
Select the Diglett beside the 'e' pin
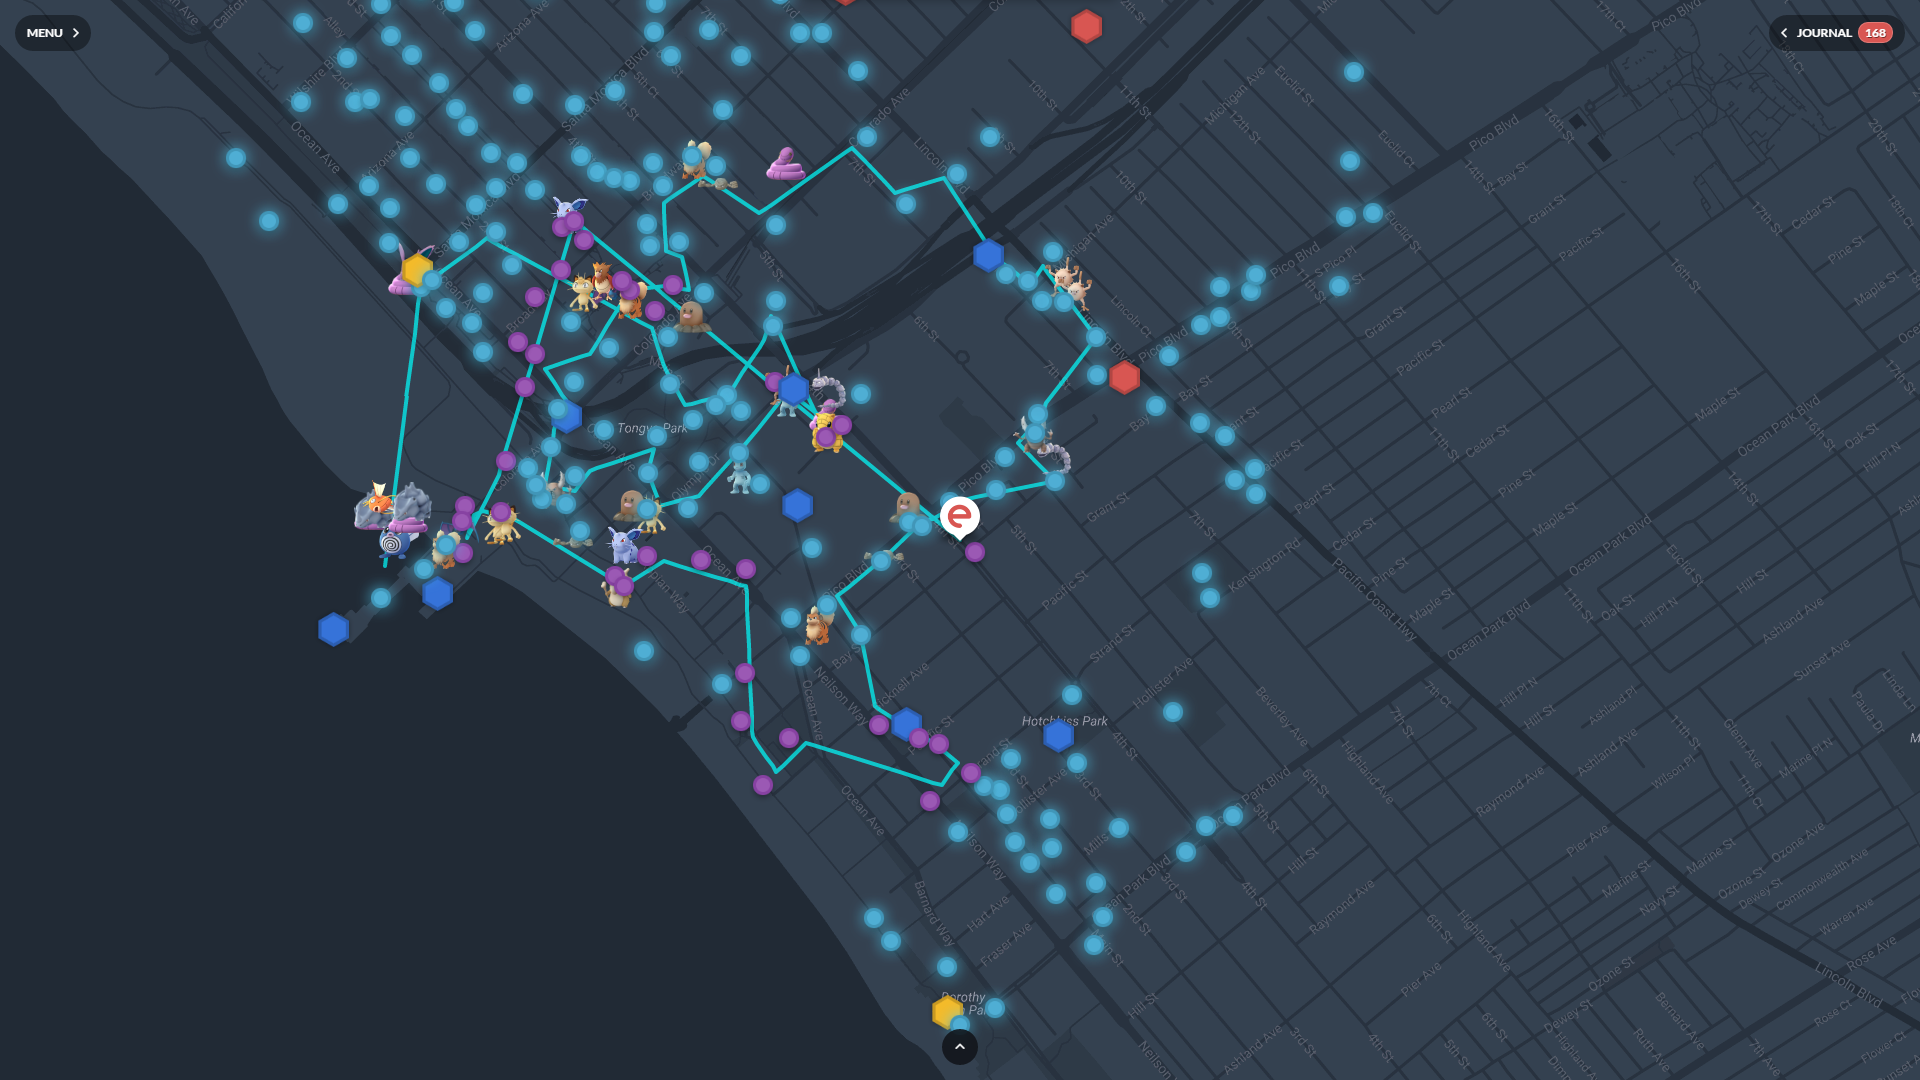click(907, 506)
